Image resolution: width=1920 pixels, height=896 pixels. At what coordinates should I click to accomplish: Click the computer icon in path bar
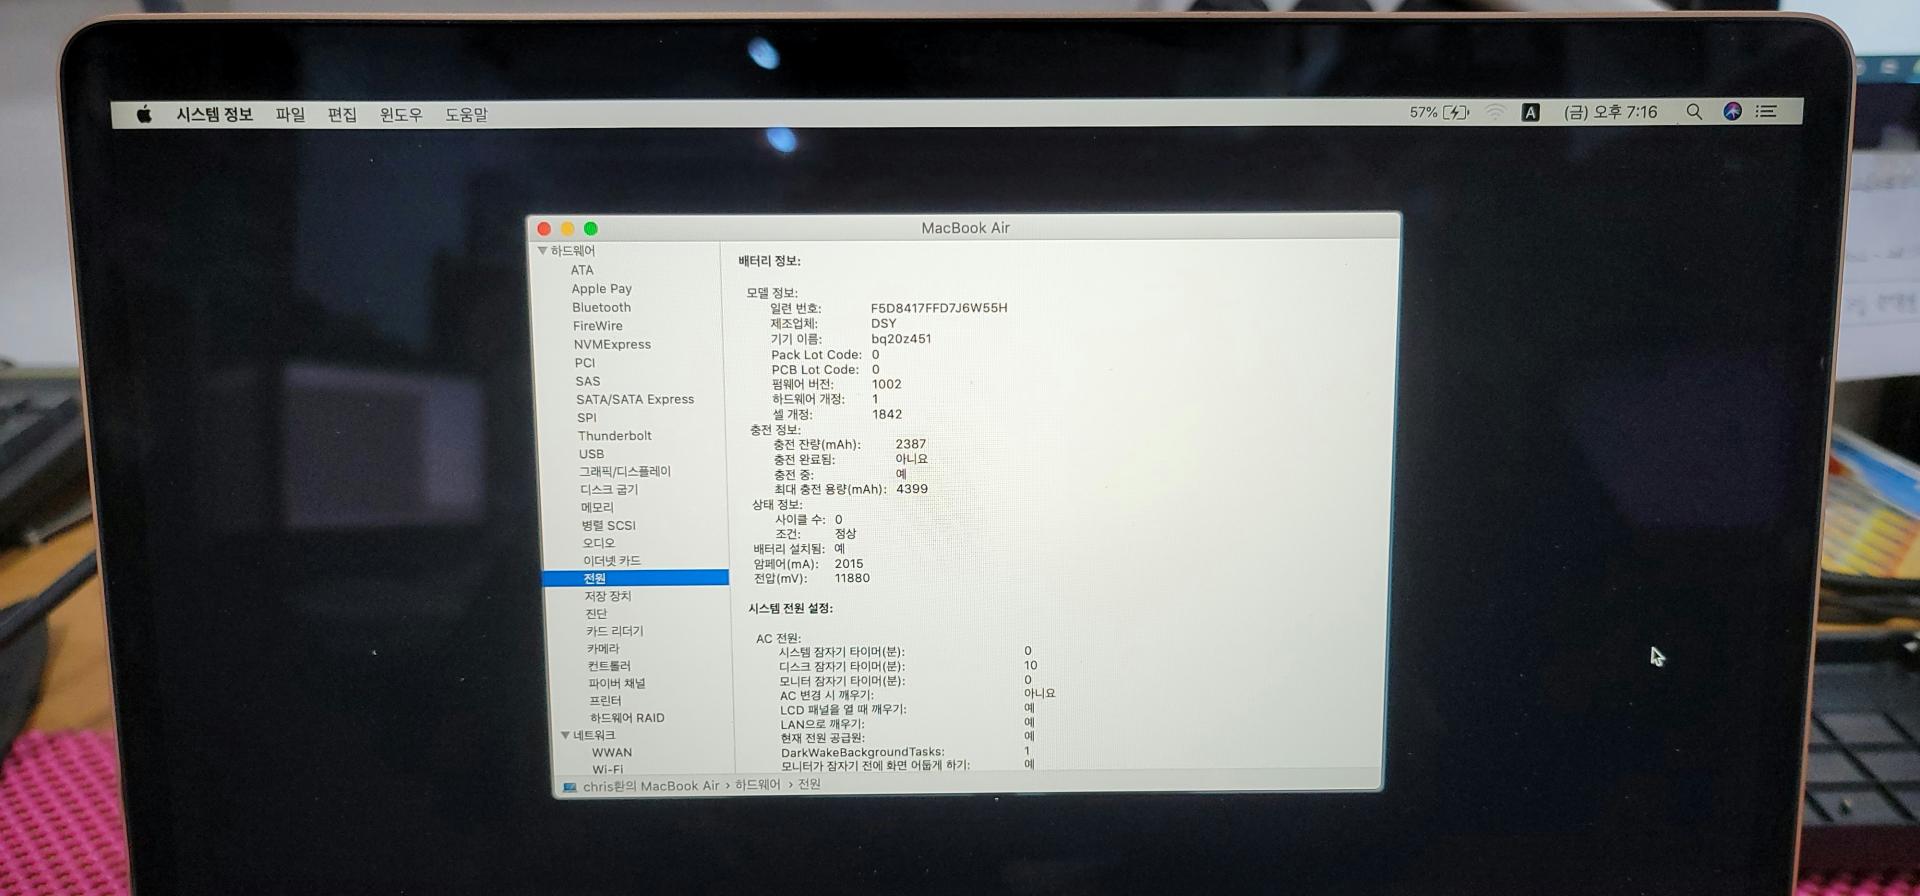(570, 786)
